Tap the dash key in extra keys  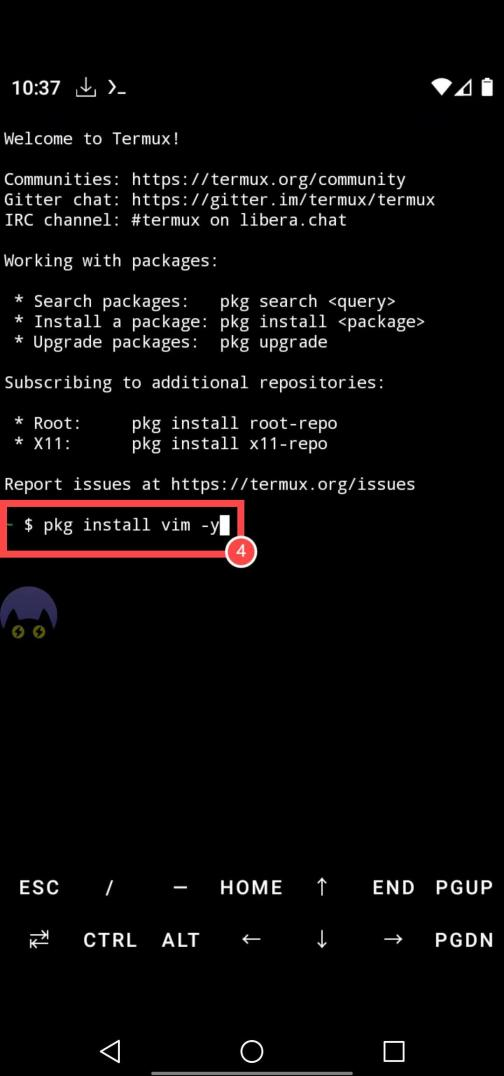coord(181,887)
